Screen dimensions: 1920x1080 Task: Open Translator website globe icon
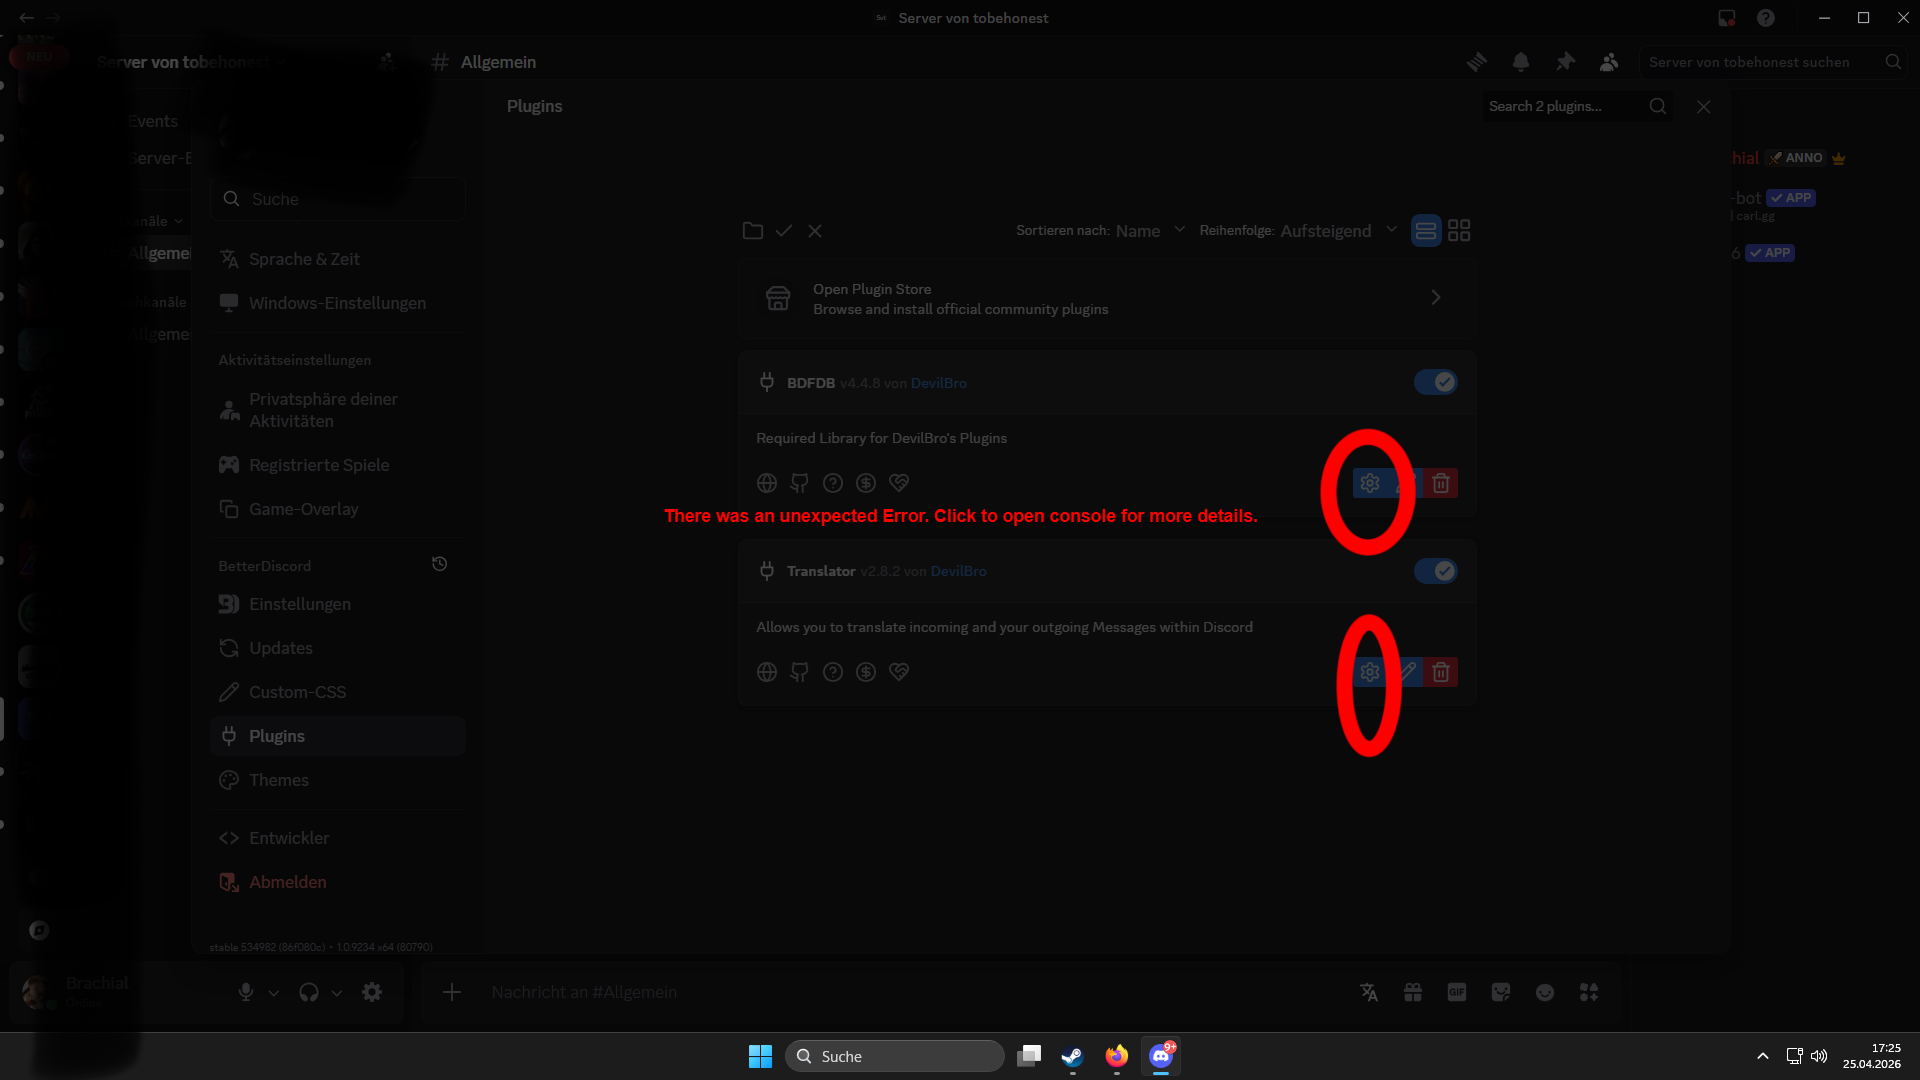click(767, 672)
